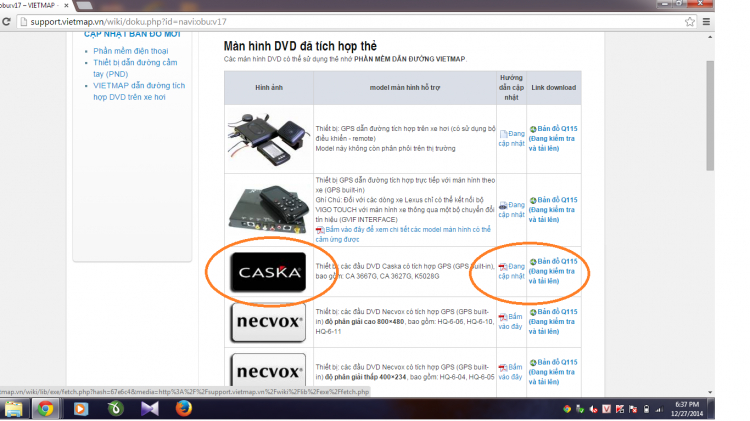Screen dimensions: 750x421
Task: Click the VIGO TOUCH device image thumbnail
Action: [268, 209]
